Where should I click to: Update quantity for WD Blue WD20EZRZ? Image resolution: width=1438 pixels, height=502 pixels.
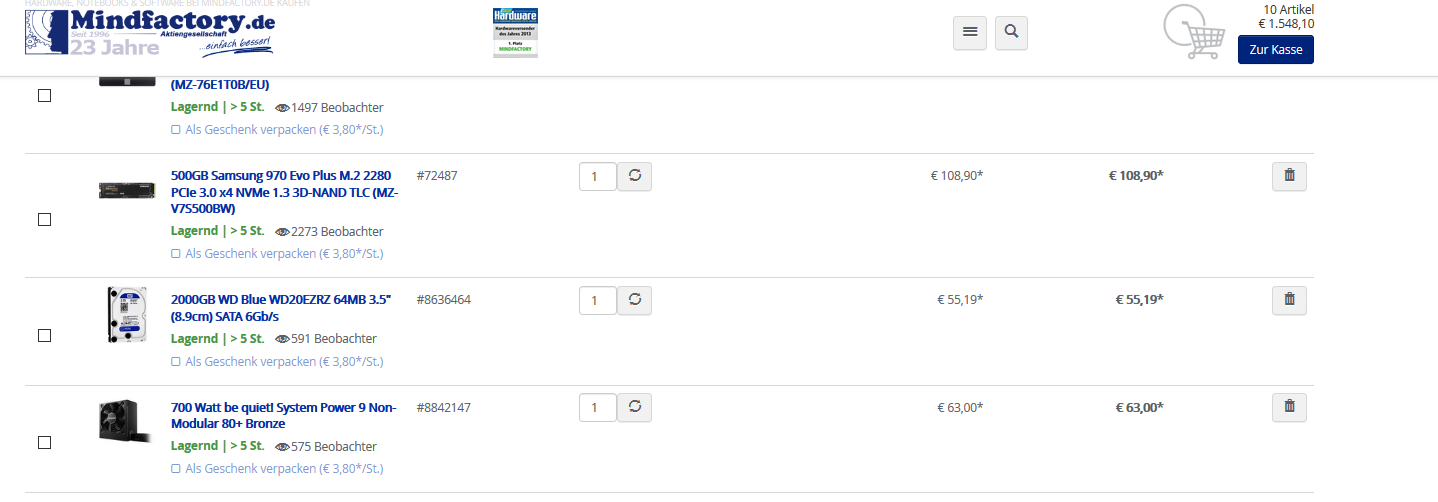(x=634, y=299)
